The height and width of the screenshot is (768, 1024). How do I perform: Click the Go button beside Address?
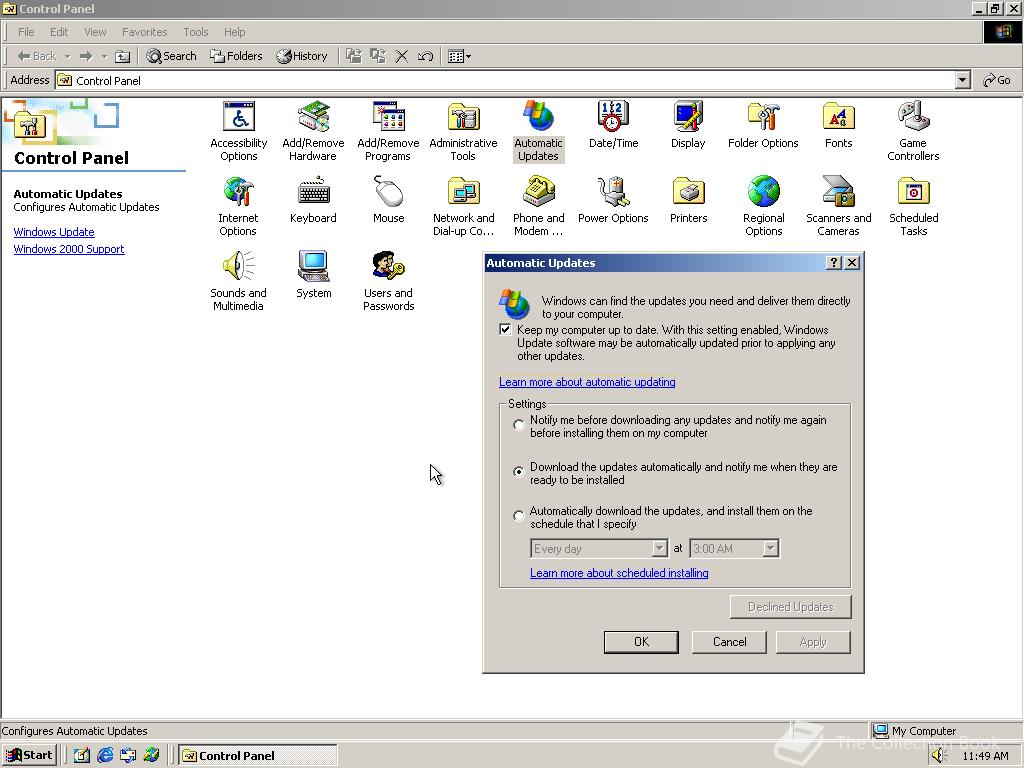pos(997,80)
